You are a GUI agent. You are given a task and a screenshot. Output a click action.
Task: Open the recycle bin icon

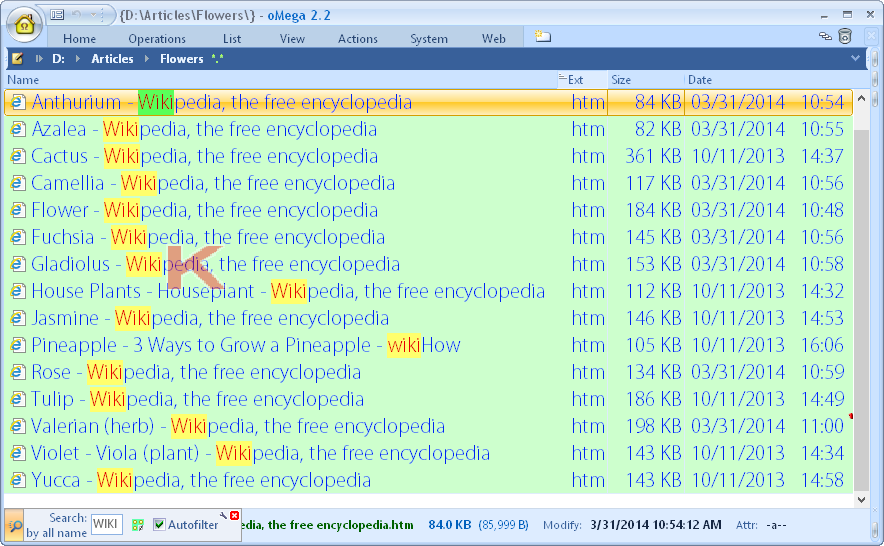845,36
